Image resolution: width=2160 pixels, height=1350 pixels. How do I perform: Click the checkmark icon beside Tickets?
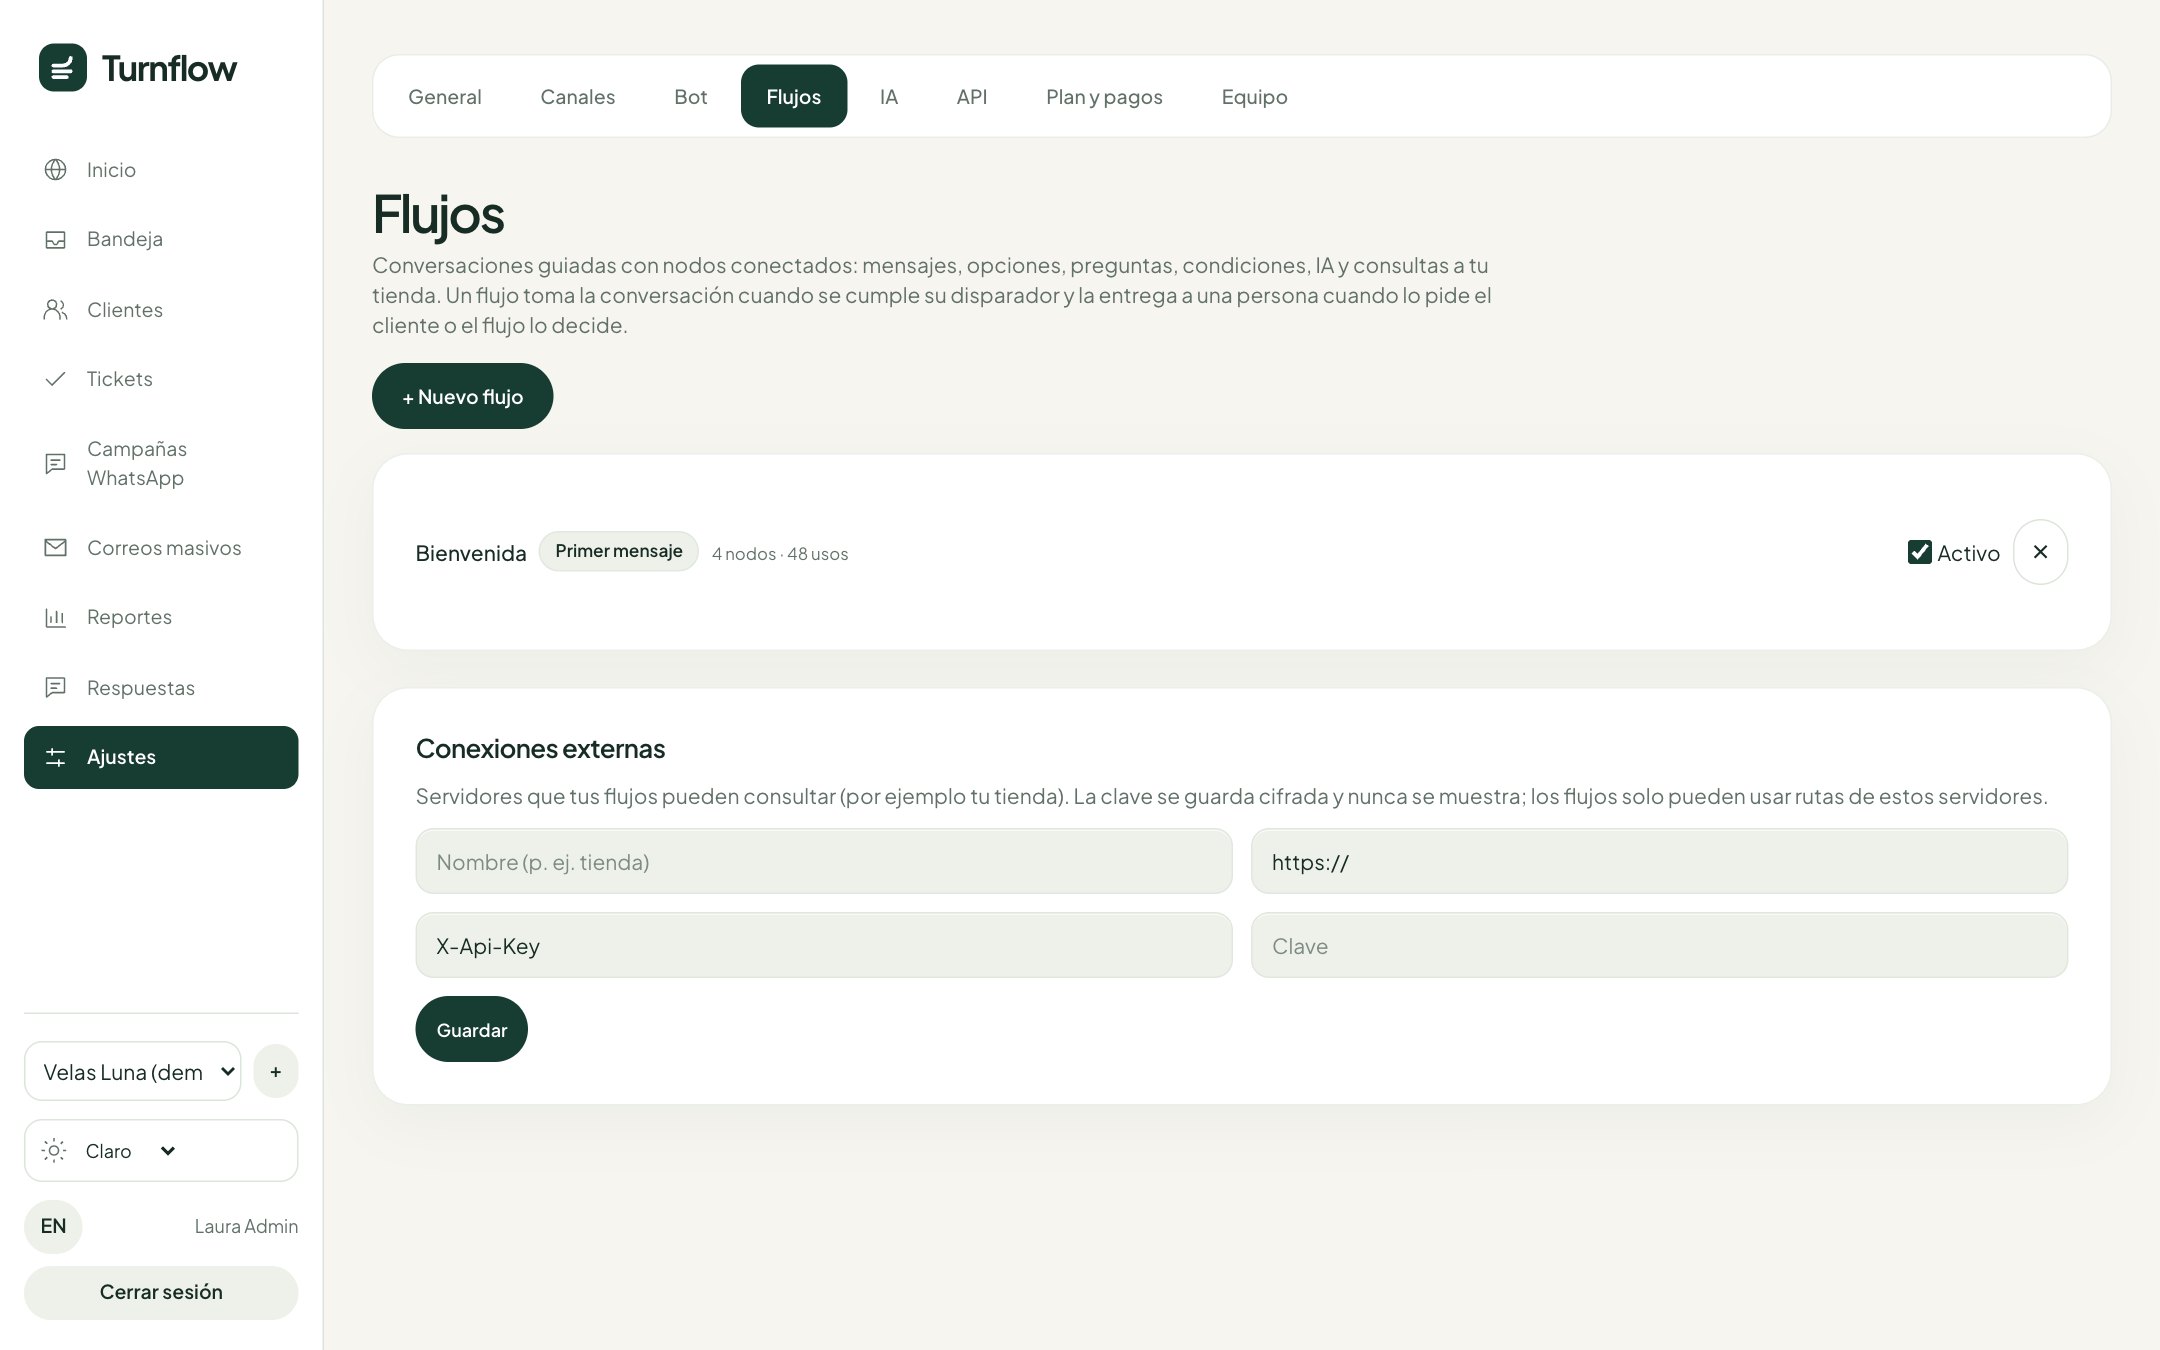pos(56,379)
